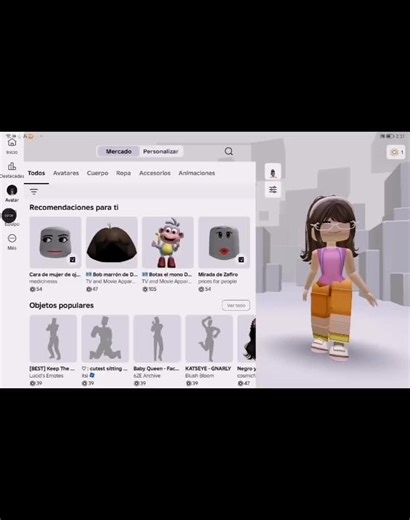Open Bob marrón hair thumbnail
410x520 pixels.
click(112, 242)
